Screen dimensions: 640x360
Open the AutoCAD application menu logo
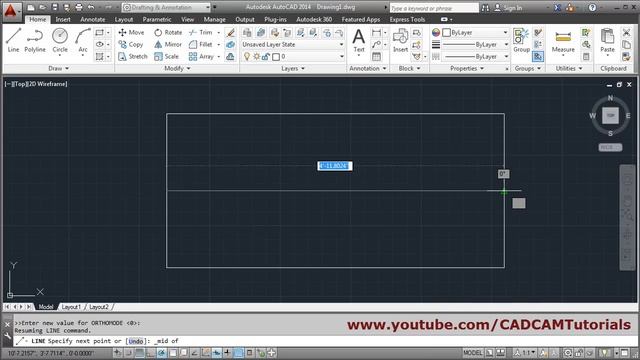11,11
